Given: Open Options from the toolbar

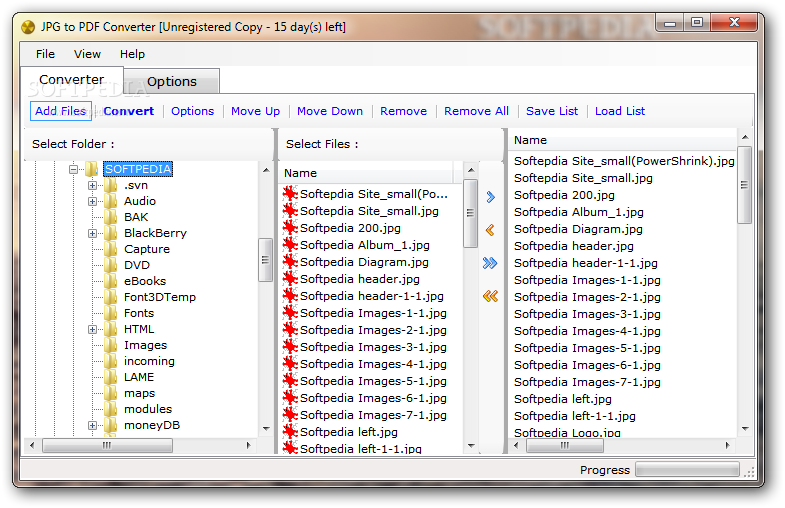Looking at the screenshot, I should pyautogui.click(x=193, y=111).
